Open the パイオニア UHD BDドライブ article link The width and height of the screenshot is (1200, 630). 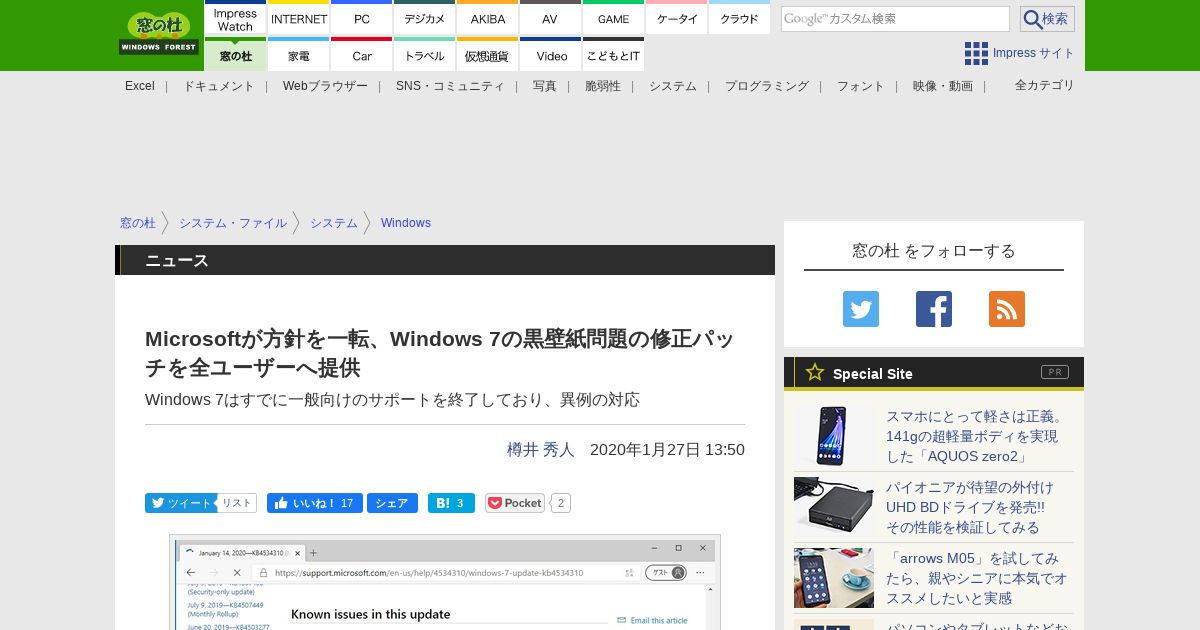[x=970, y=507]
